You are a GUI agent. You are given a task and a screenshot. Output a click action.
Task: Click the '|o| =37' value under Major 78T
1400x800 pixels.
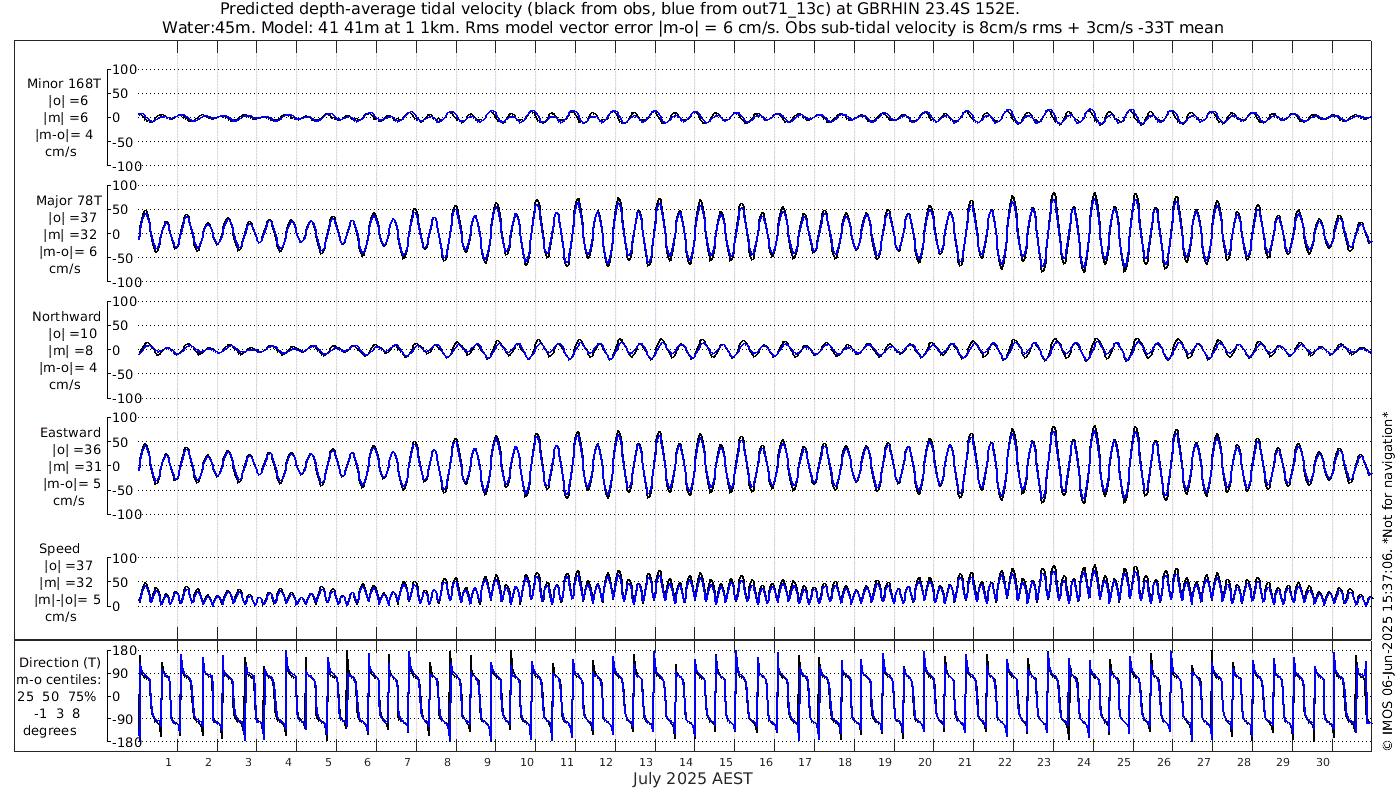click(x=68, y=218)
